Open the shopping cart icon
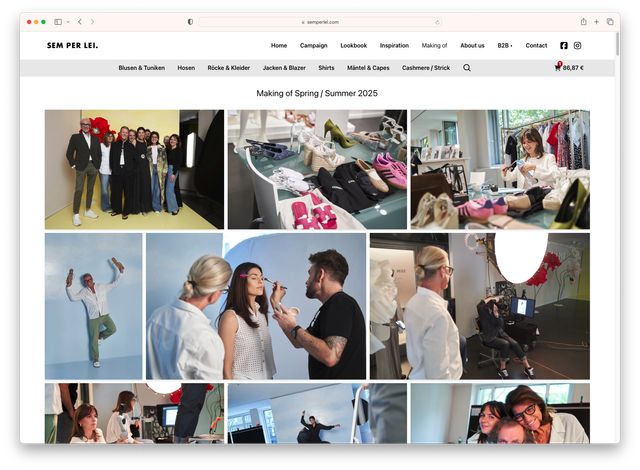 tap(558, 68)
